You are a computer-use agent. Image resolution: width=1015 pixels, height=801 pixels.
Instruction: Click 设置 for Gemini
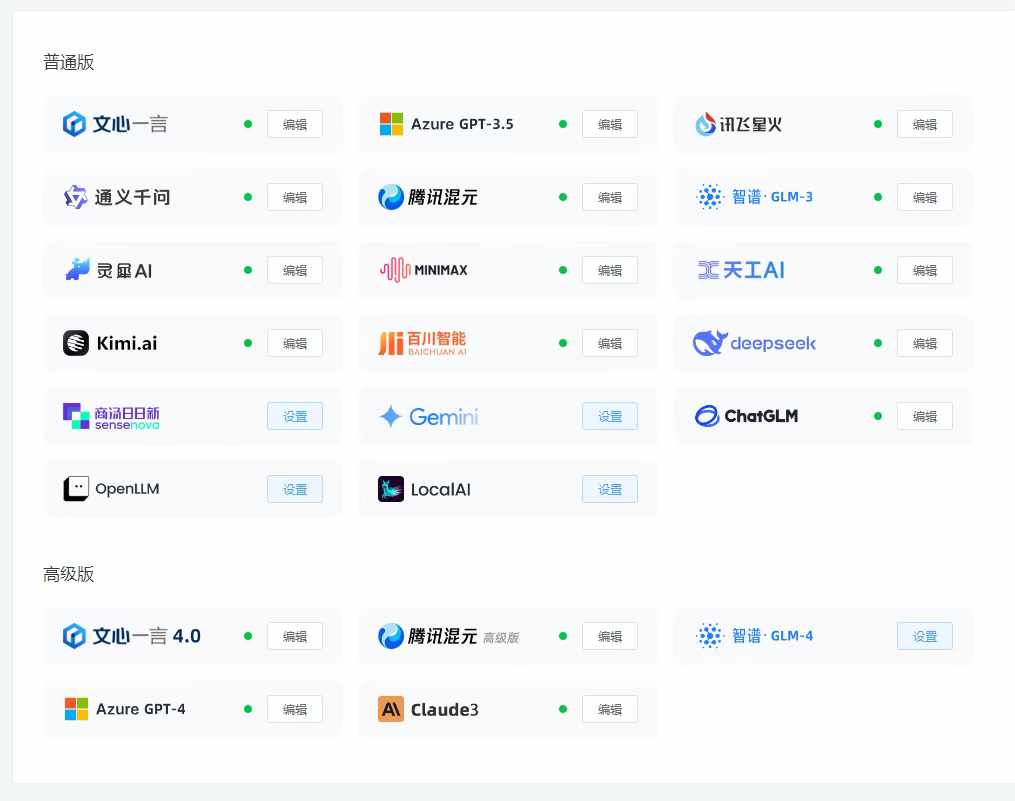click(610, 416)
